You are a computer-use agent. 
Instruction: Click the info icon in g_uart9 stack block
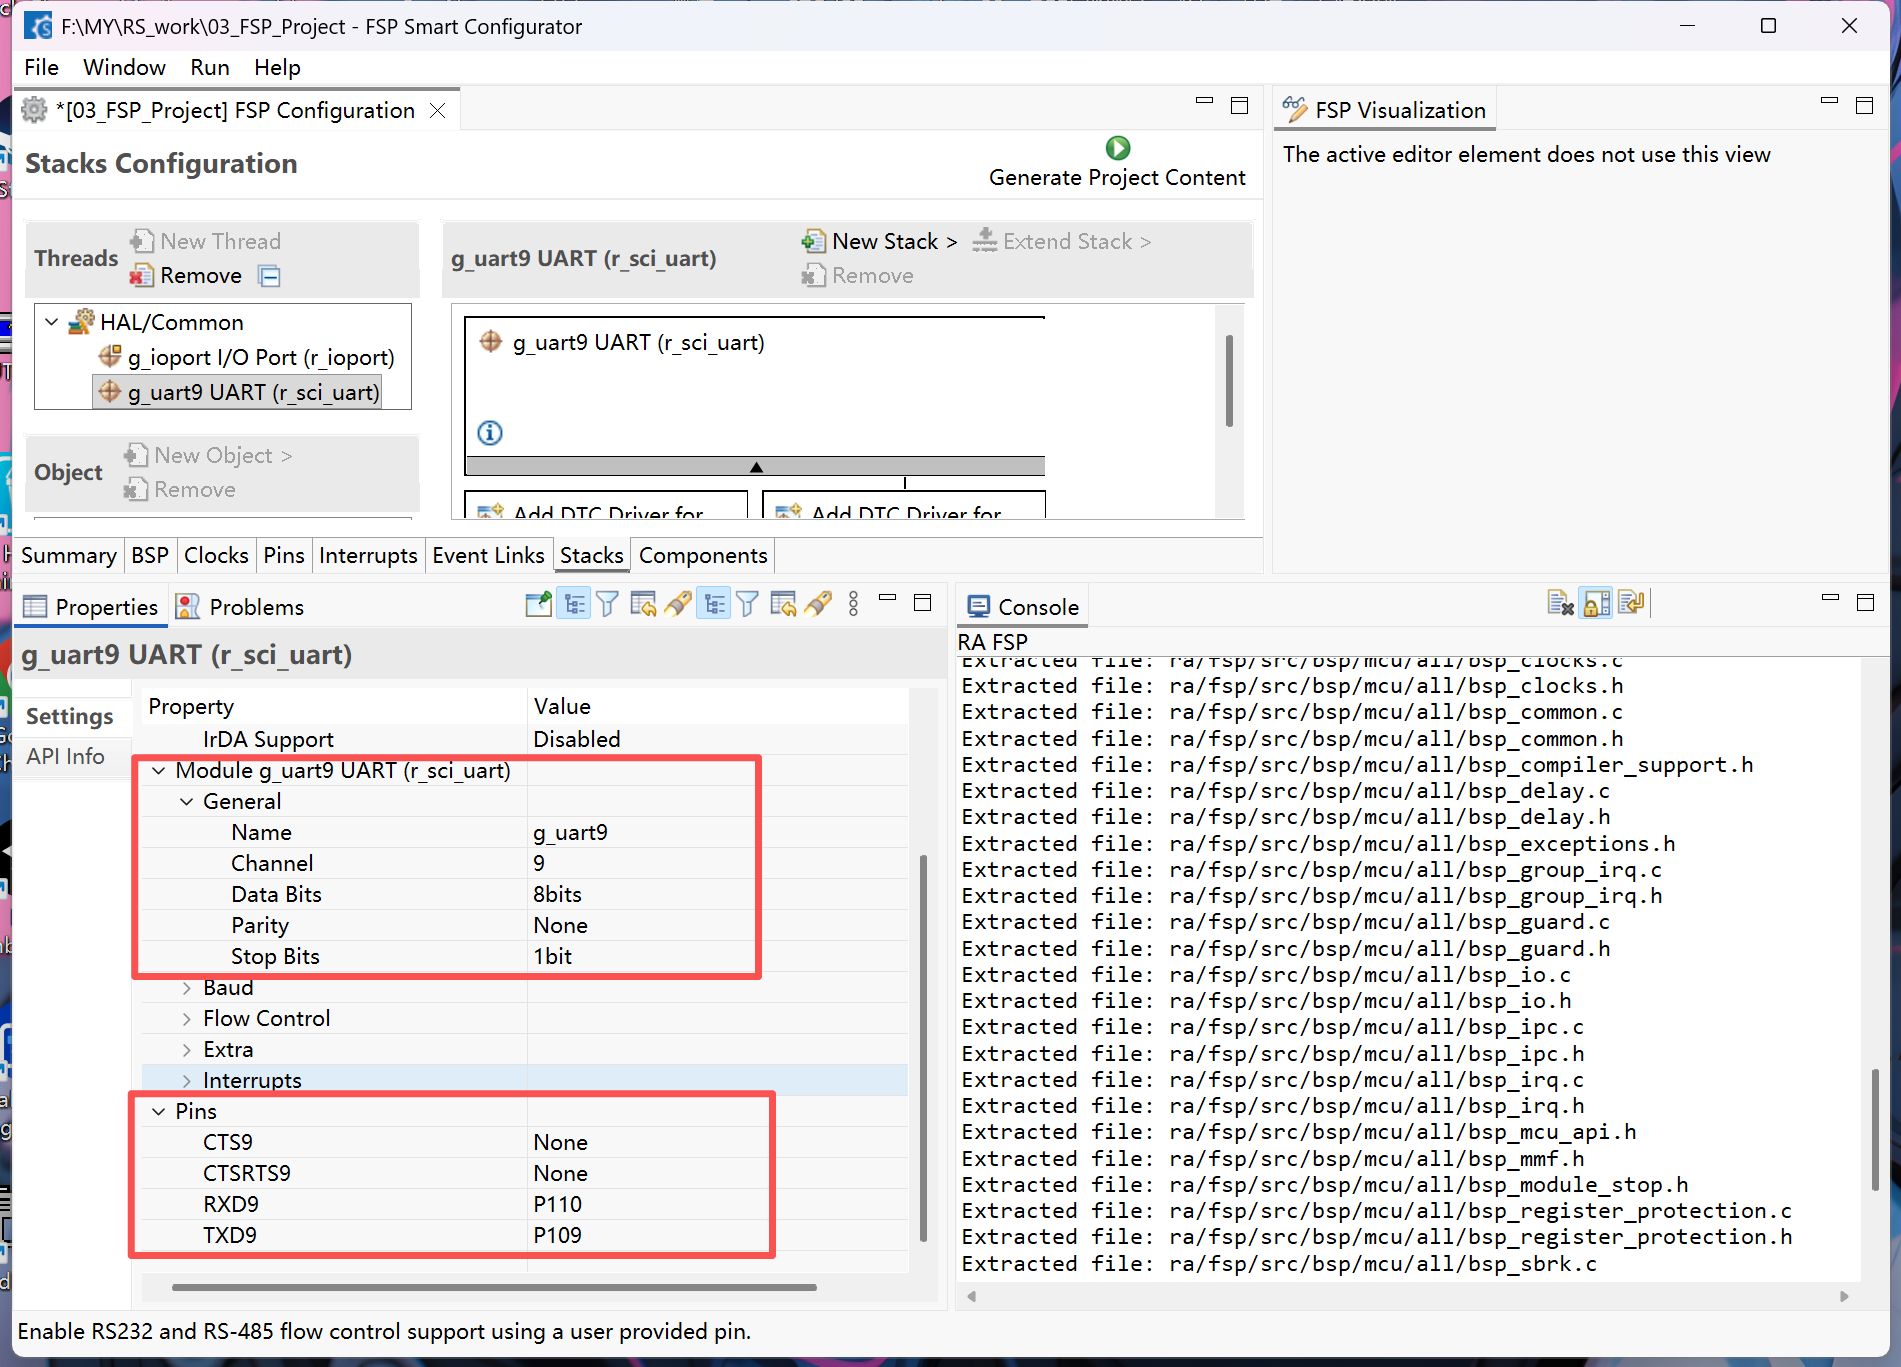pyautogui.click(x=490, y=433)
